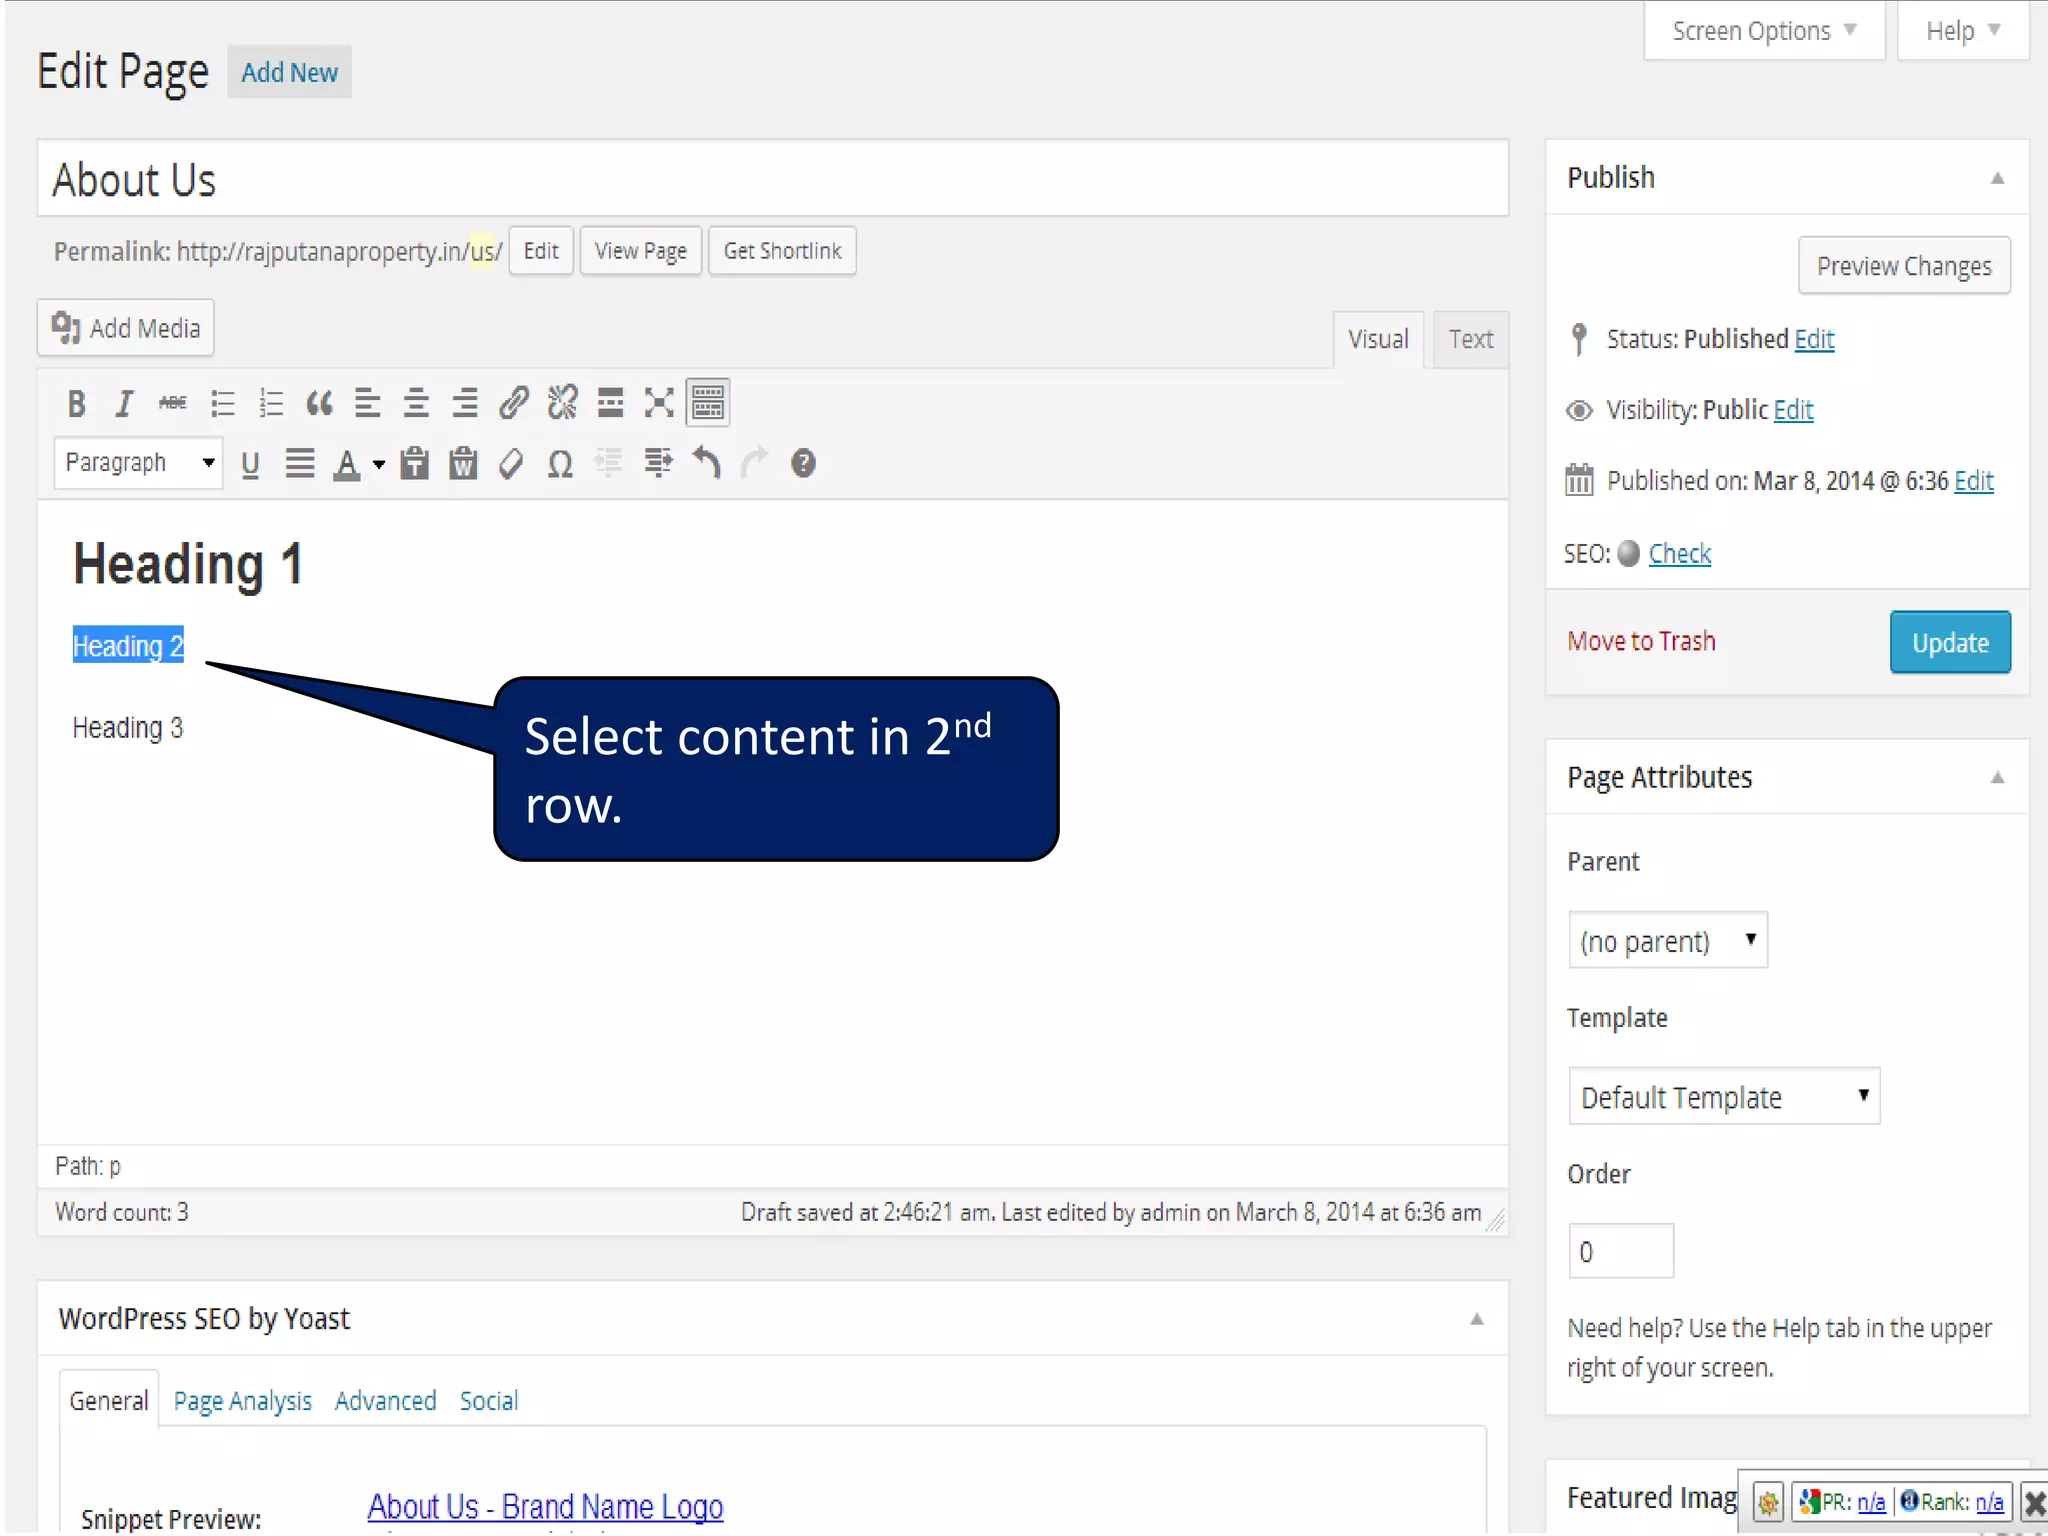Open text color picker dropdown arrow
The image size is (2048, 1536).
click(379, 464)
